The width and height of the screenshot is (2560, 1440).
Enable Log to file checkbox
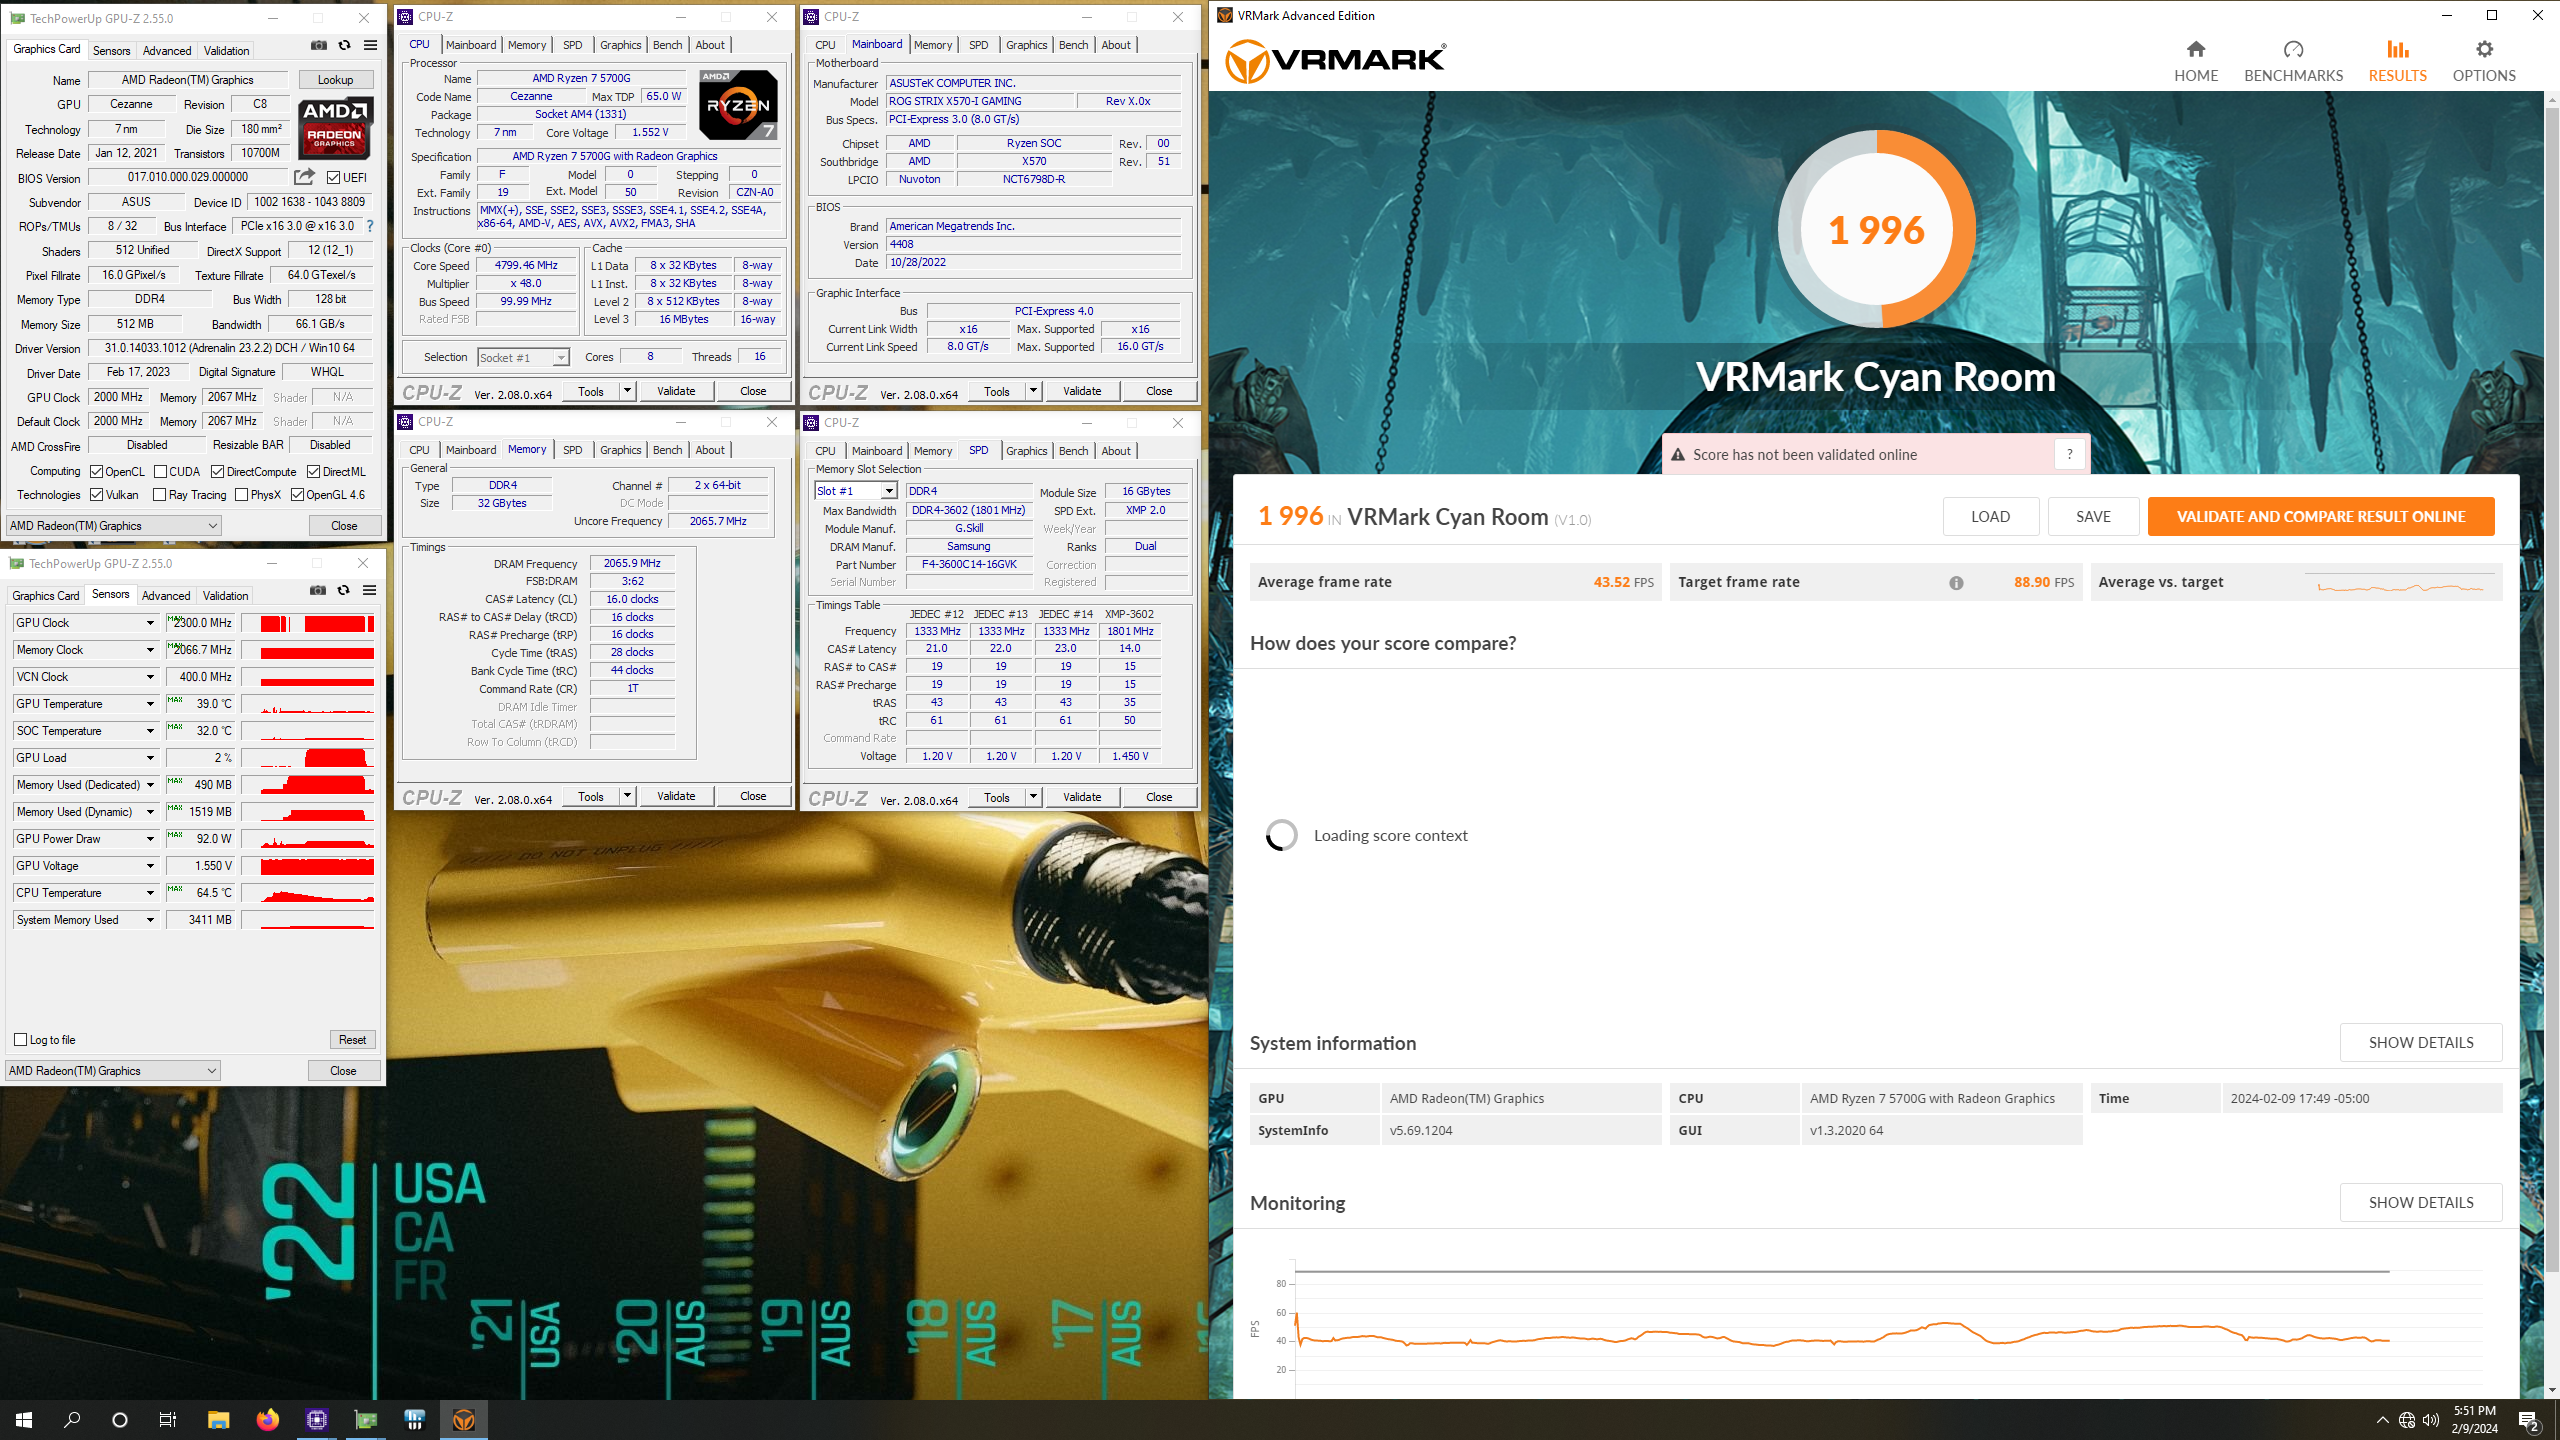21,1040
